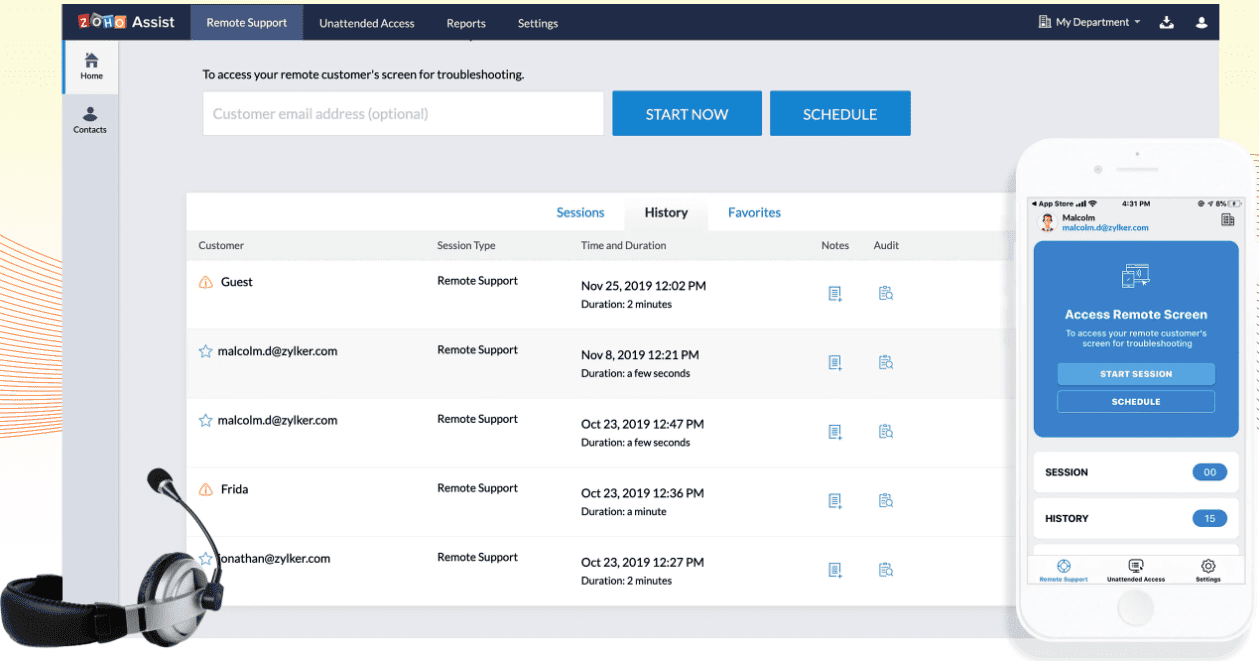Tap the 15 history count badge on phone
Viewport: 1259px width, 665px height.
[x=1210, y=518]
